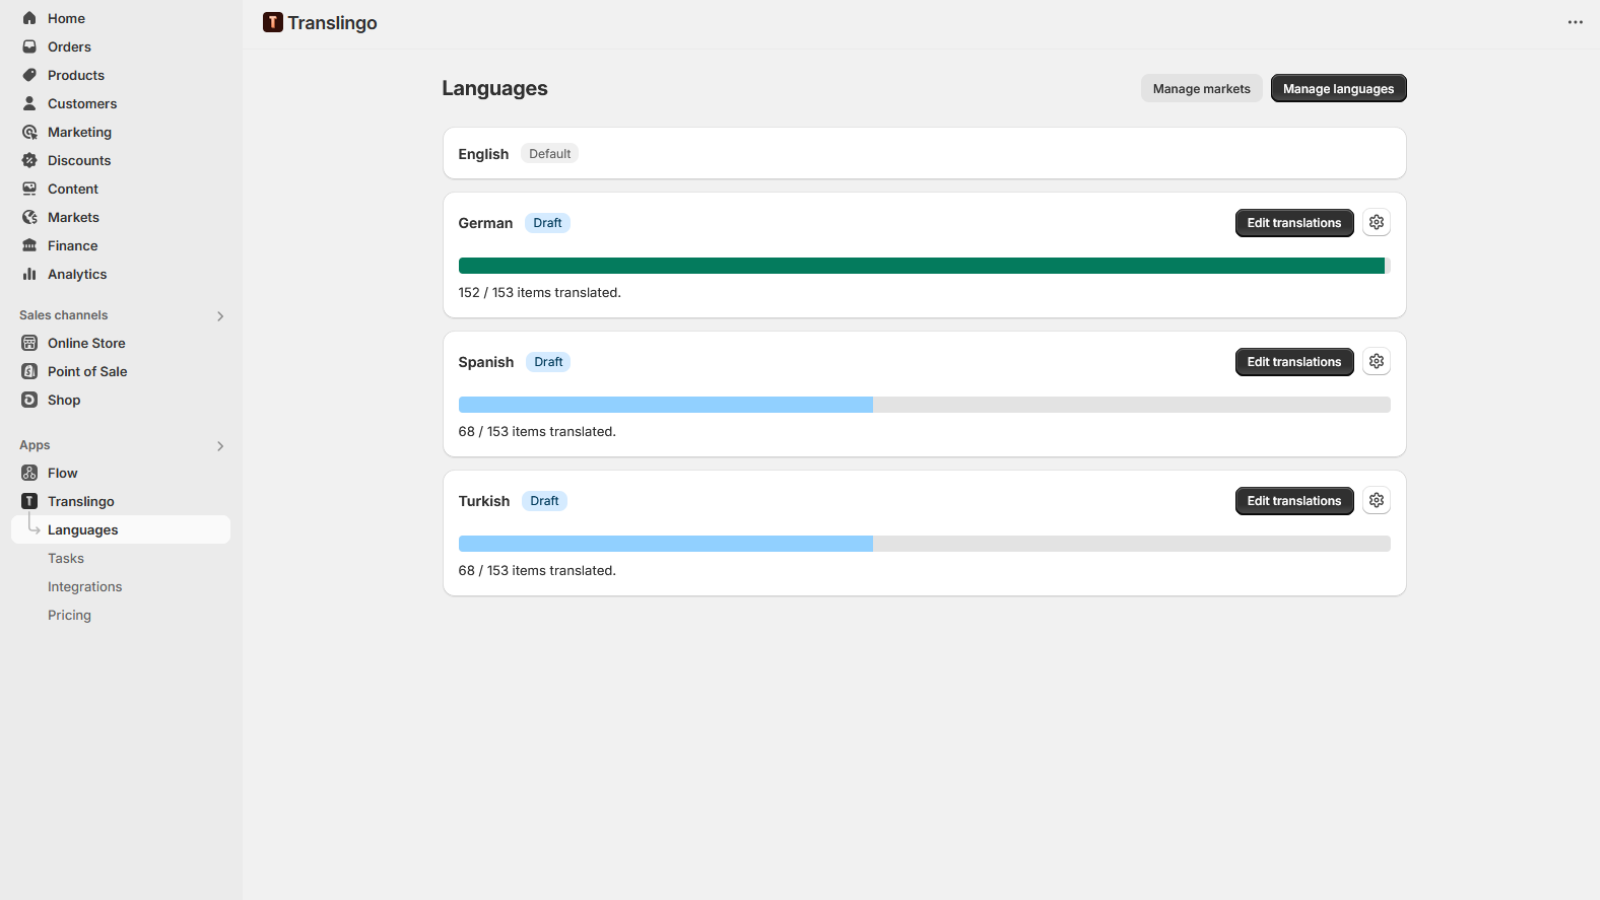Open Markets in the sidebar
The height and width of the screenshot is (900, 1600).
point(73,217)
